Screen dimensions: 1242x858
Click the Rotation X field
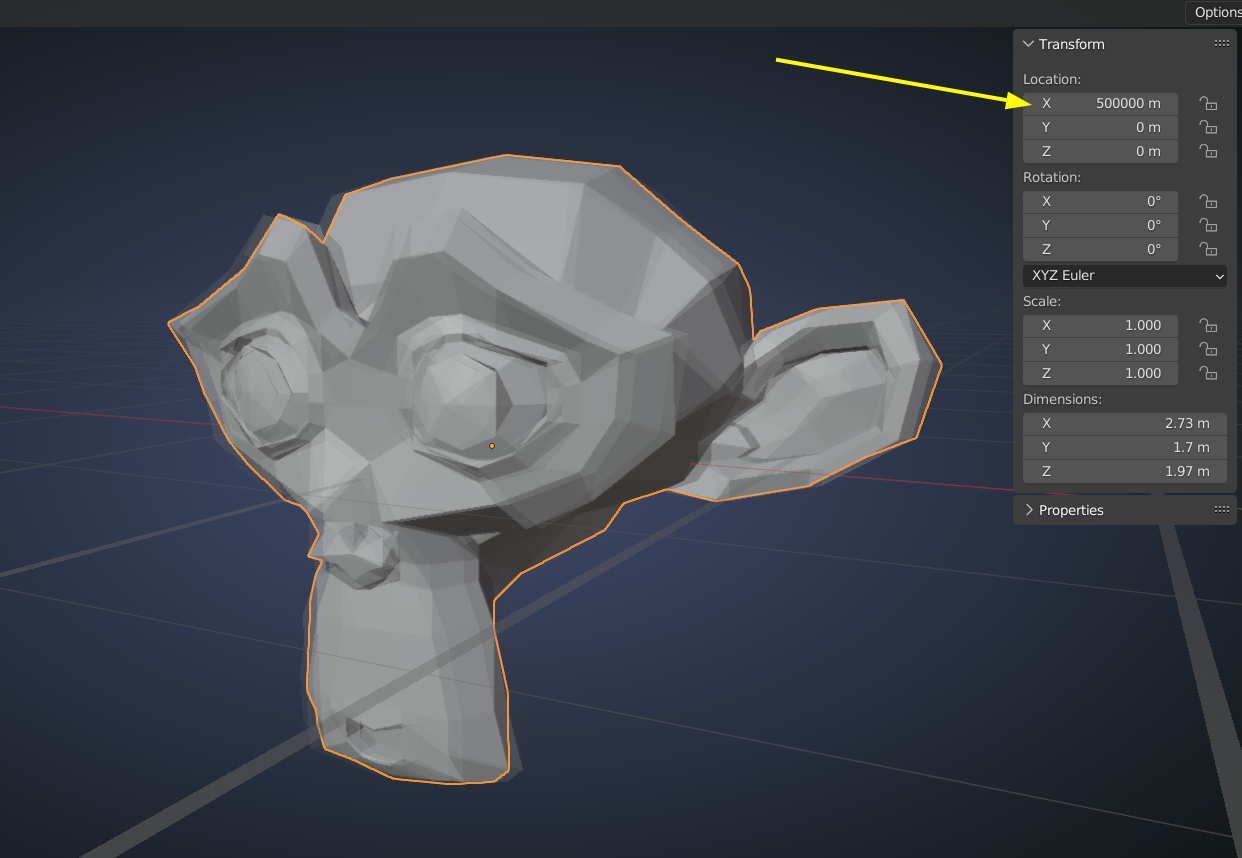tap(1100, 201)
